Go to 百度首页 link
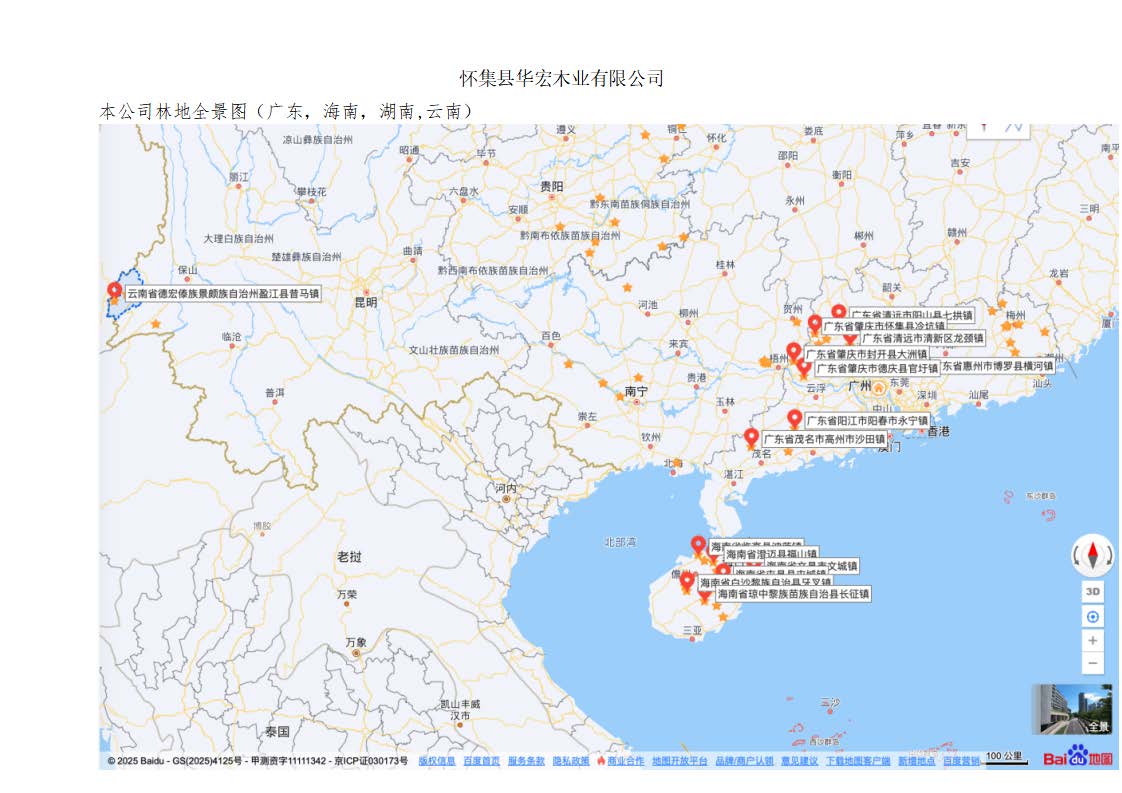 coord(481,761)
